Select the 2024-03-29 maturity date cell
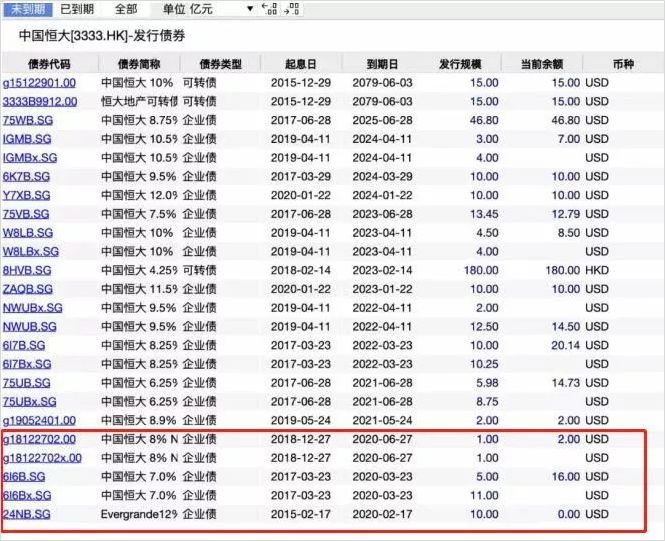 point(383,176)
